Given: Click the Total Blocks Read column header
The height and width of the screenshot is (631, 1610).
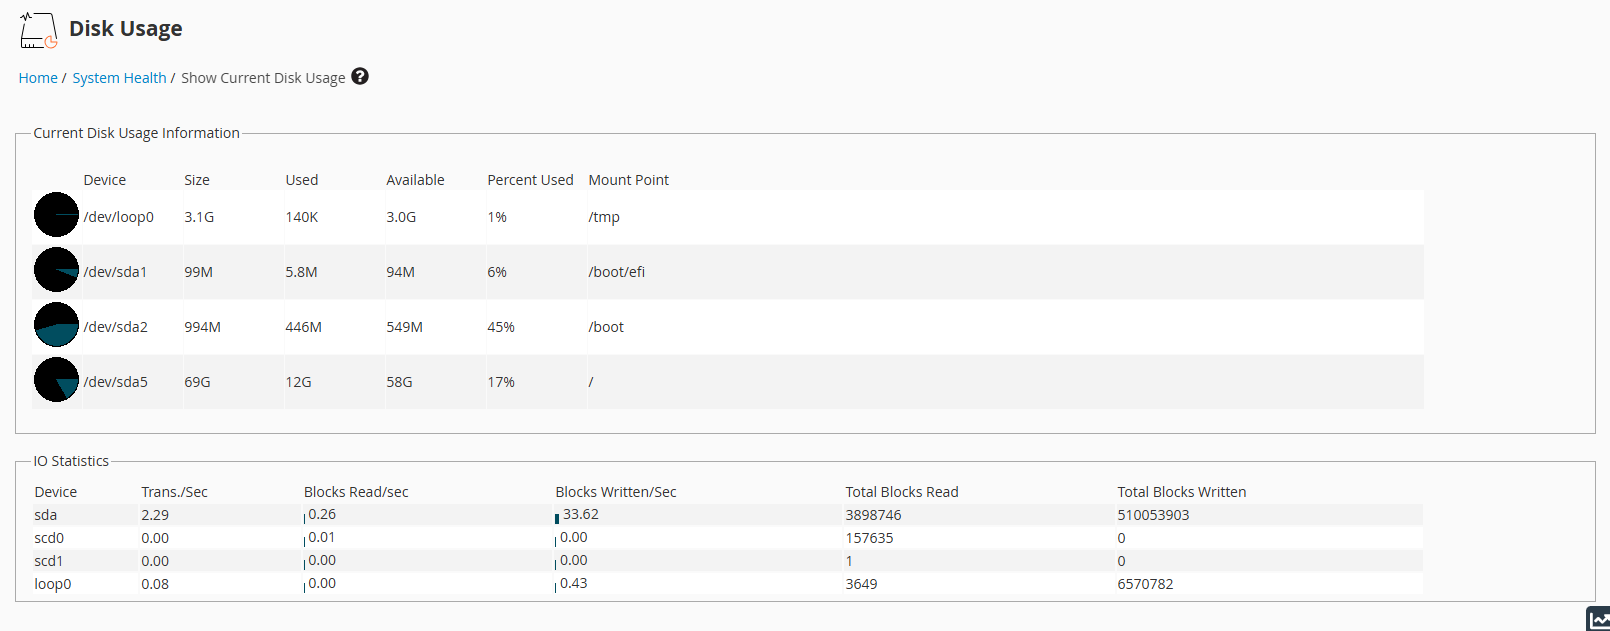Looking at the screenshot, I should pos(902,492).
